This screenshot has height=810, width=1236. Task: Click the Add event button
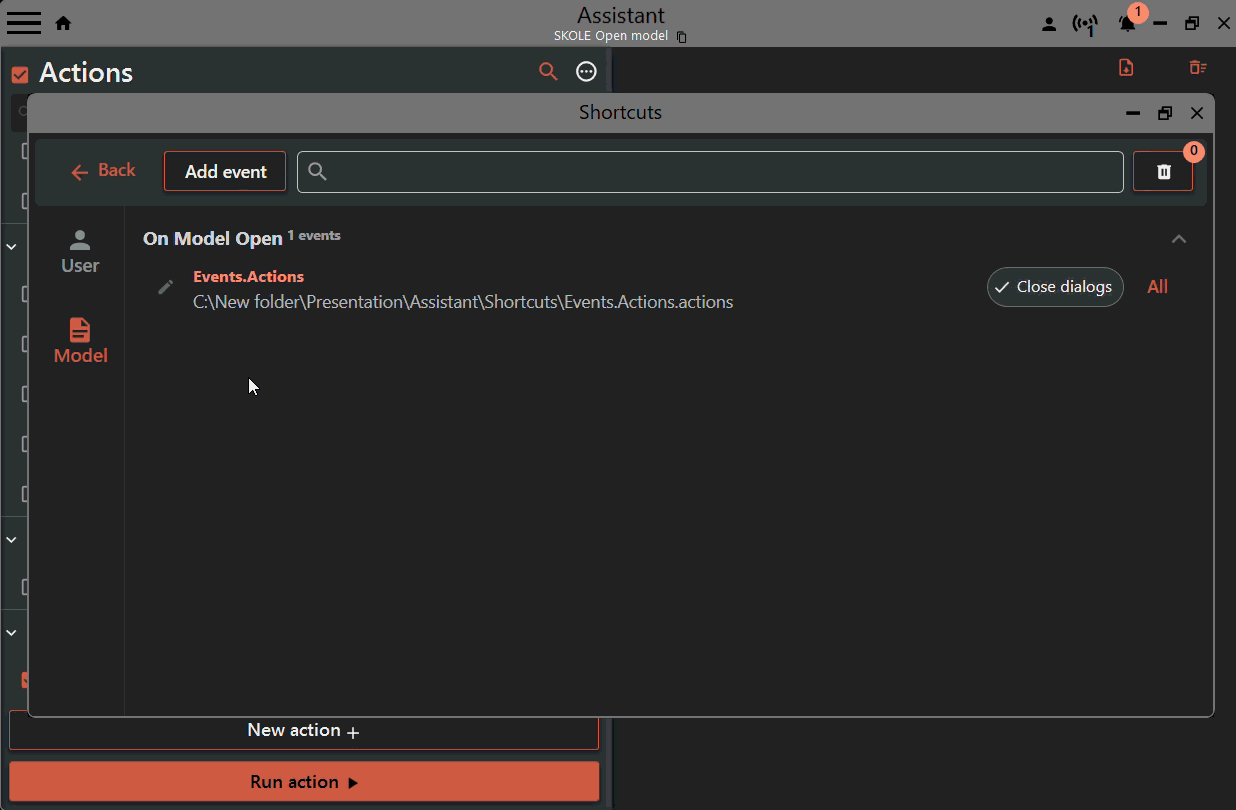coord(225,172)
